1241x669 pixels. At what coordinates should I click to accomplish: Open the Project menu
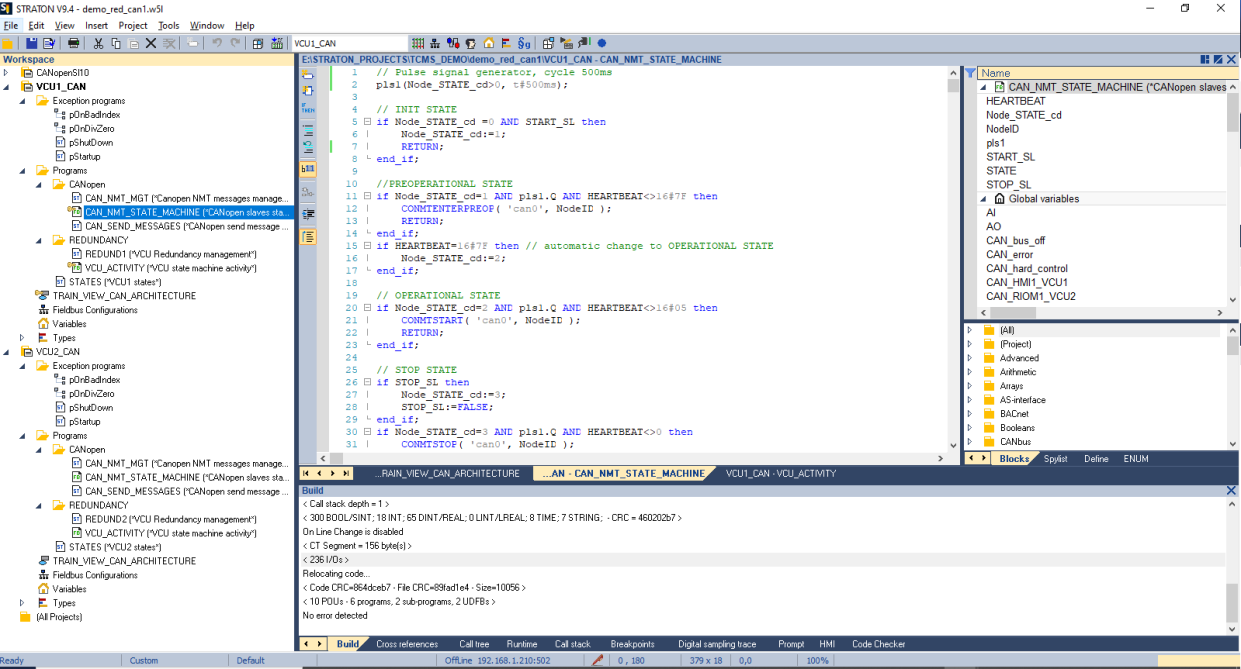132,25
